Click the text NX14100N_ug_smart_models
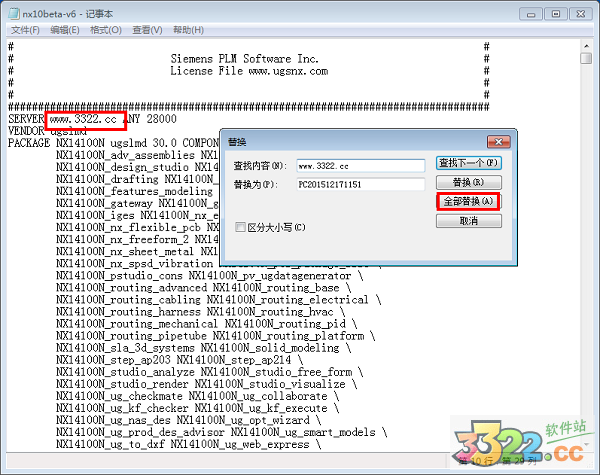The height and width of the screenshot is (475, 600). [x=303, y=433]
